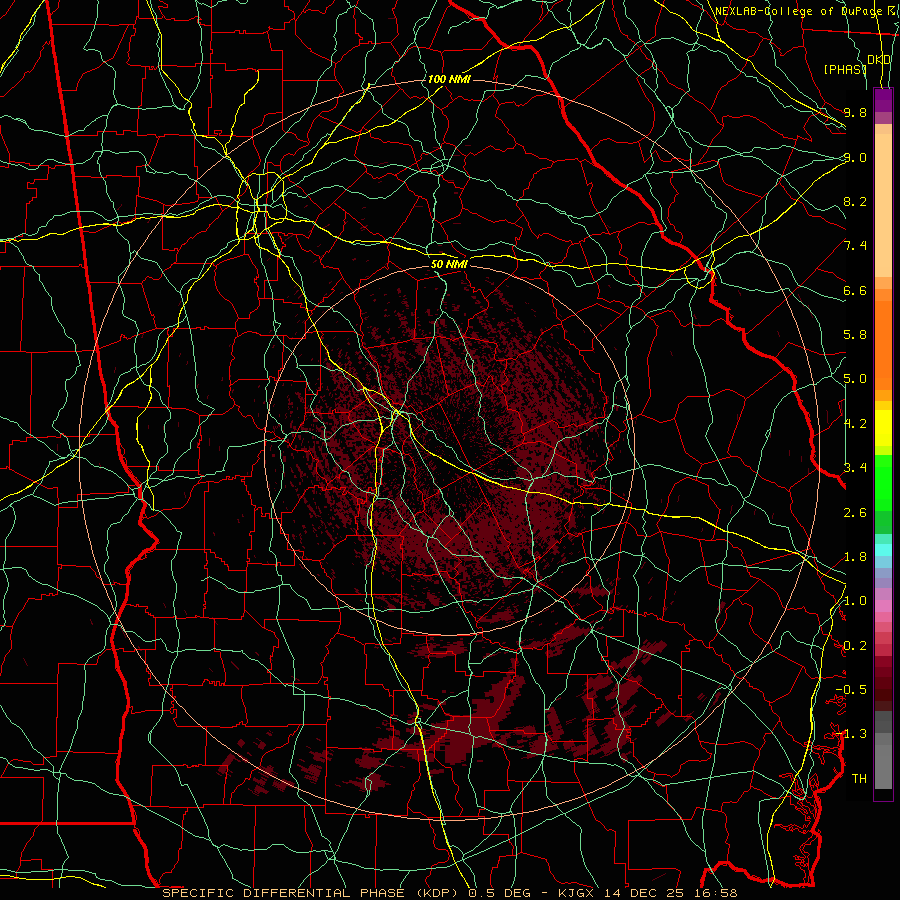Click the DKD product label above the legend
Image resolution: width=900 pixels, height=900 pixels.
pyautogui.click(x=879, y=60)
